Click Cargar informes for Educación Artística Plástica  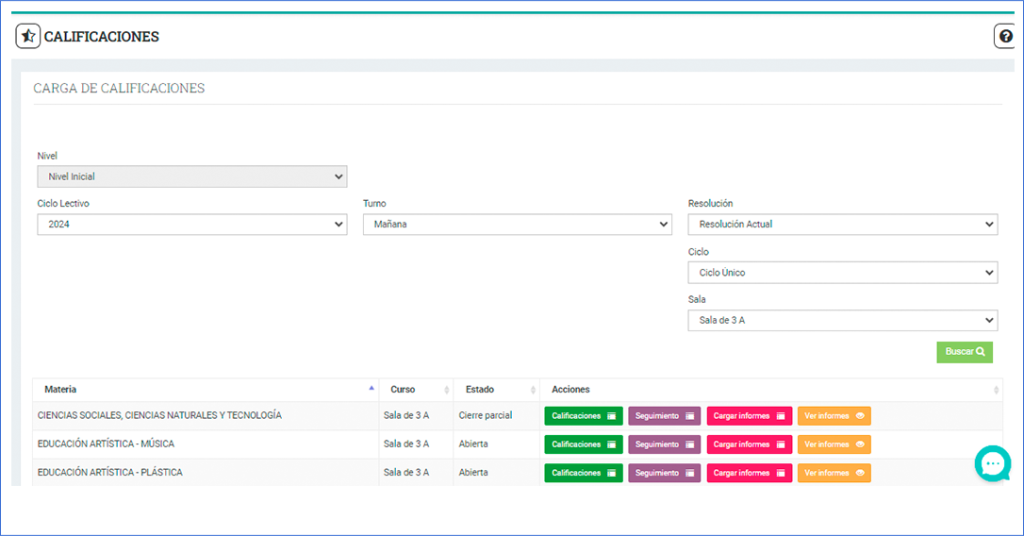(749, 473)
